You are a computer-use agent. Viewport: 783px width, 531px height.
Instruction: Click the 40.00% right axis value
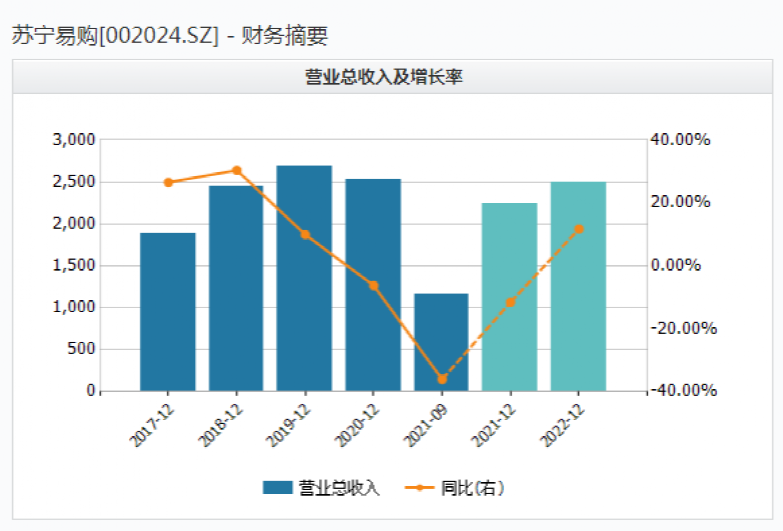[680, 139]
